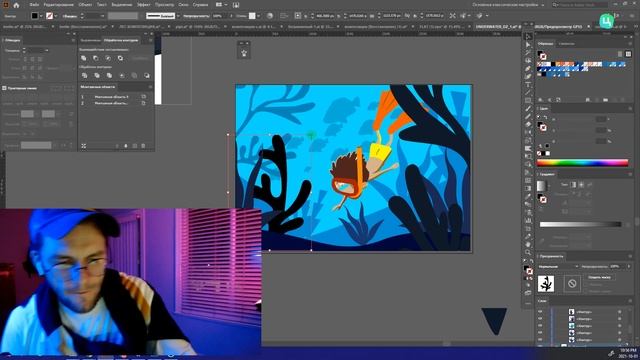The image size is (640, 360).
Task: Click the Minus Front shape mode icon
Action: [96, 58]
